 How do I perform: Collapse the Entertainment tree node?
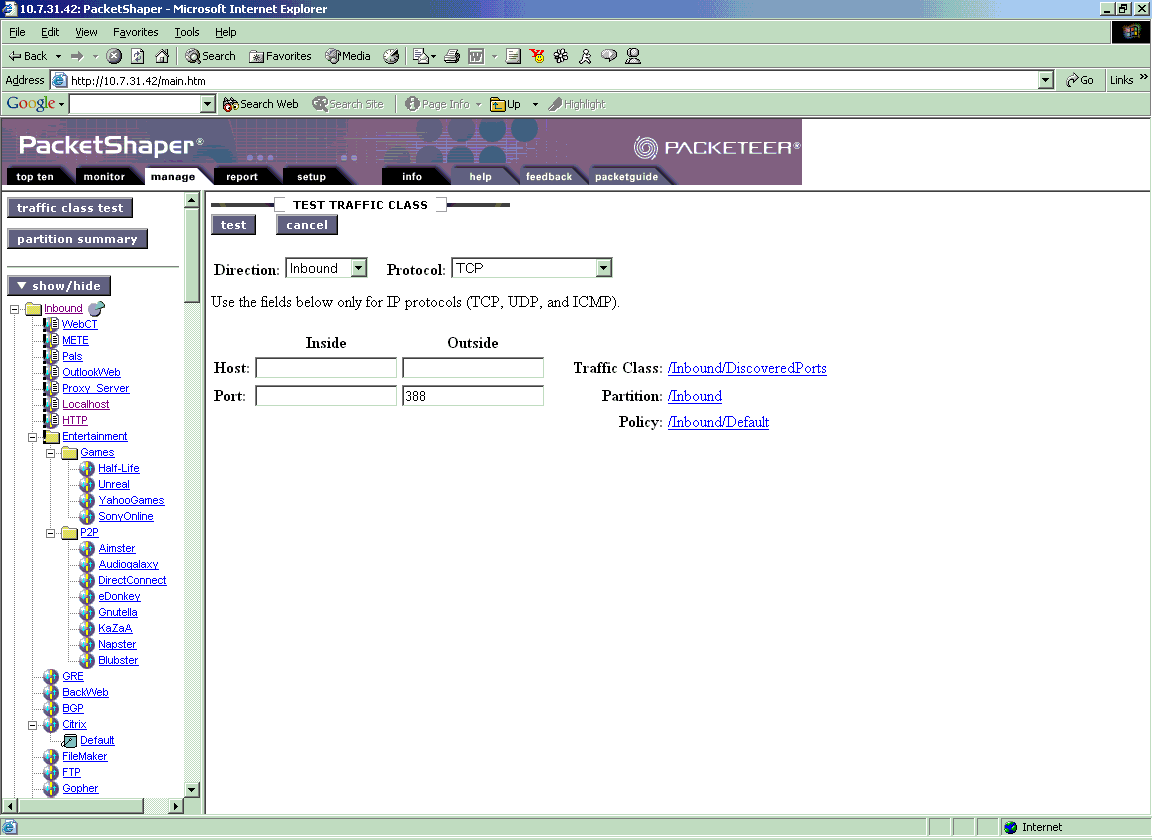[x=33, y=437]
